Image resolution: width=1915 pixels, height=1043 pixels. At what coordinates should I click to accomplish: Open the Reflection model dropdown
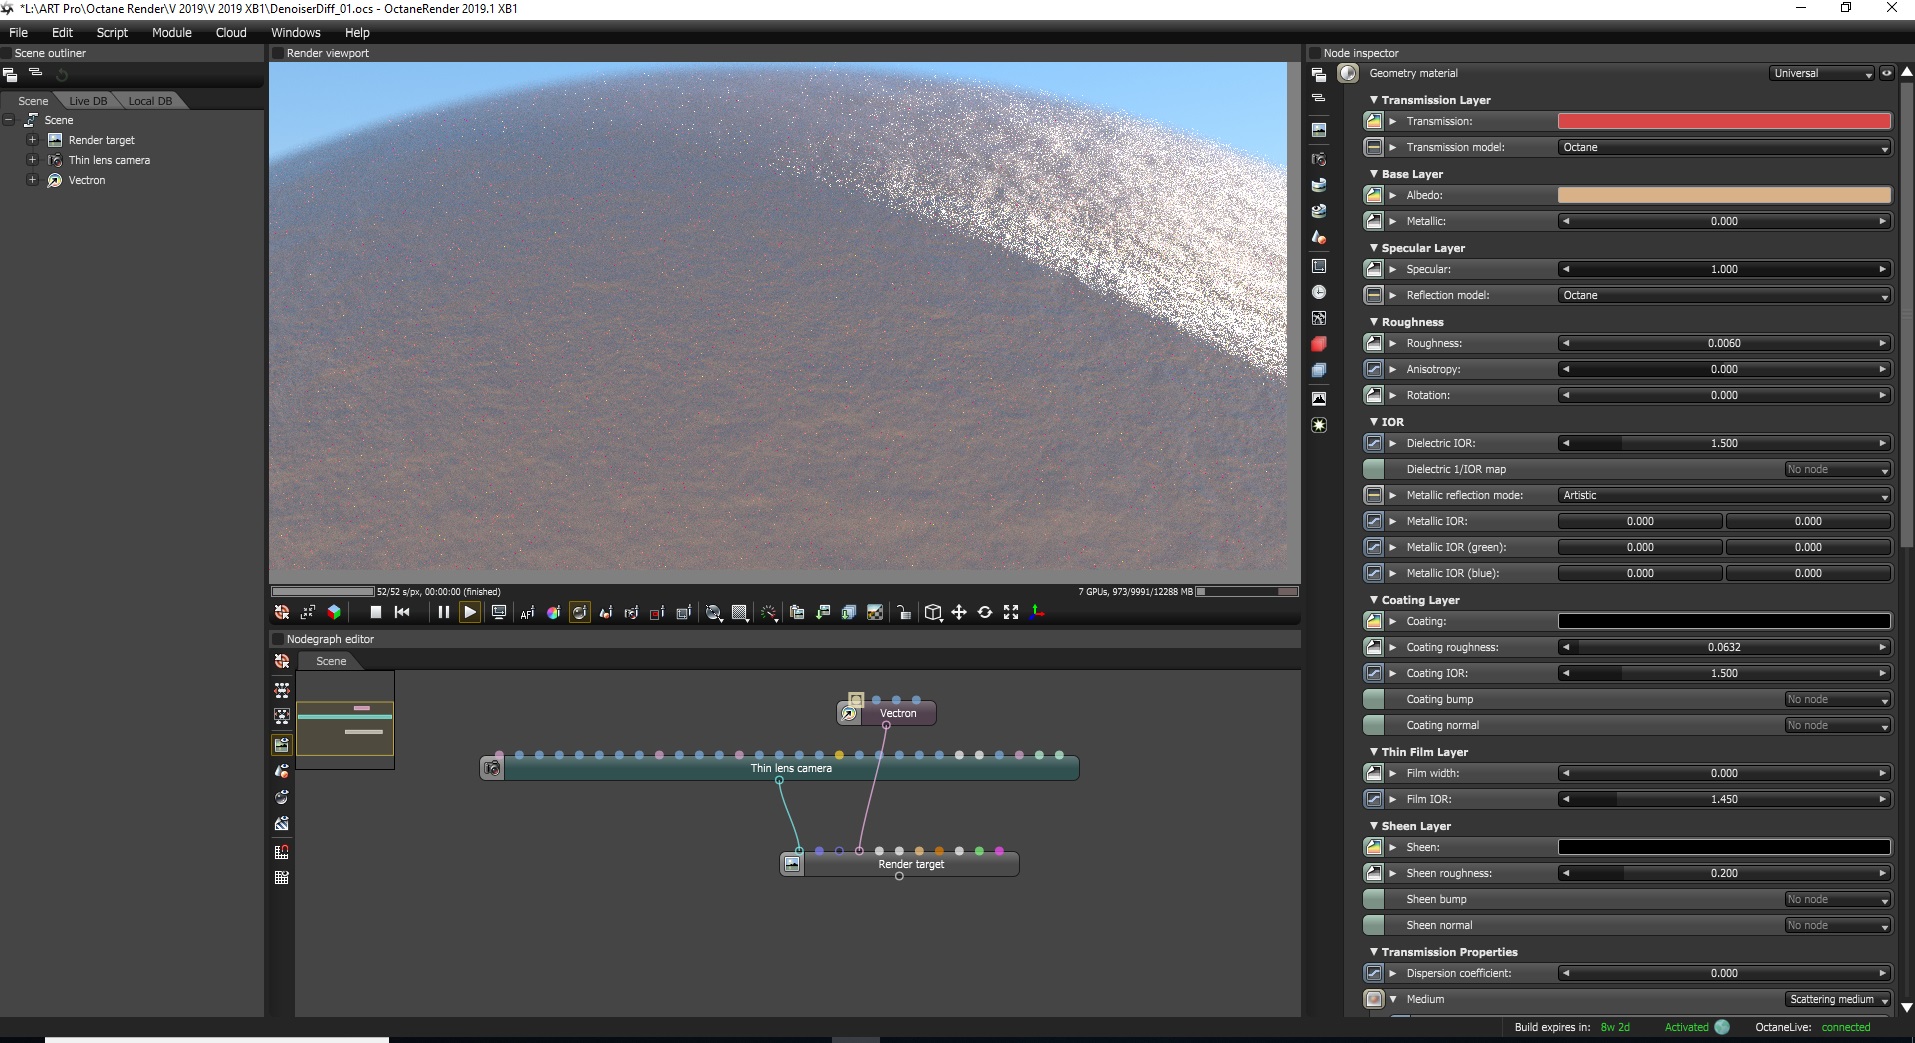1724,295
